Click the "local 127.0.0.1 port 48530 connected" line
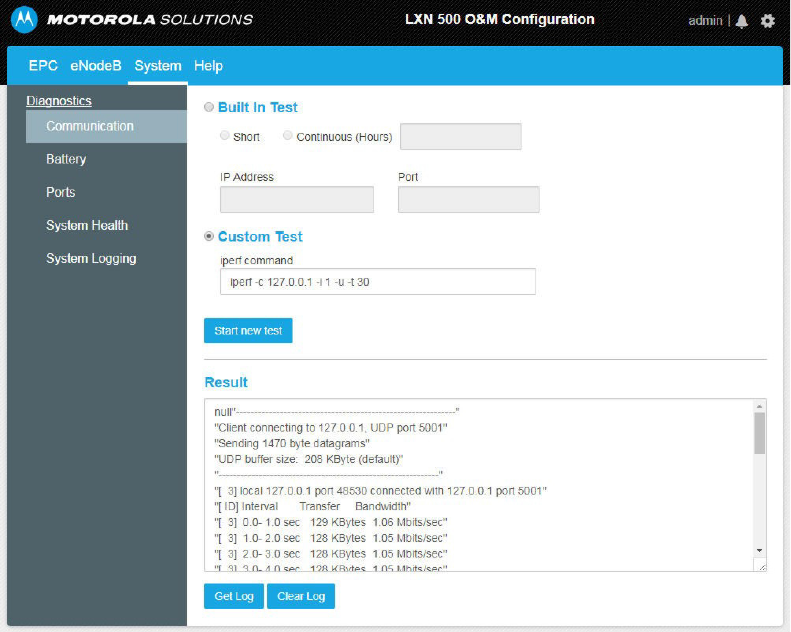This screenshot has height=632, width=791. pyautogui.click(x=380, y=491)
